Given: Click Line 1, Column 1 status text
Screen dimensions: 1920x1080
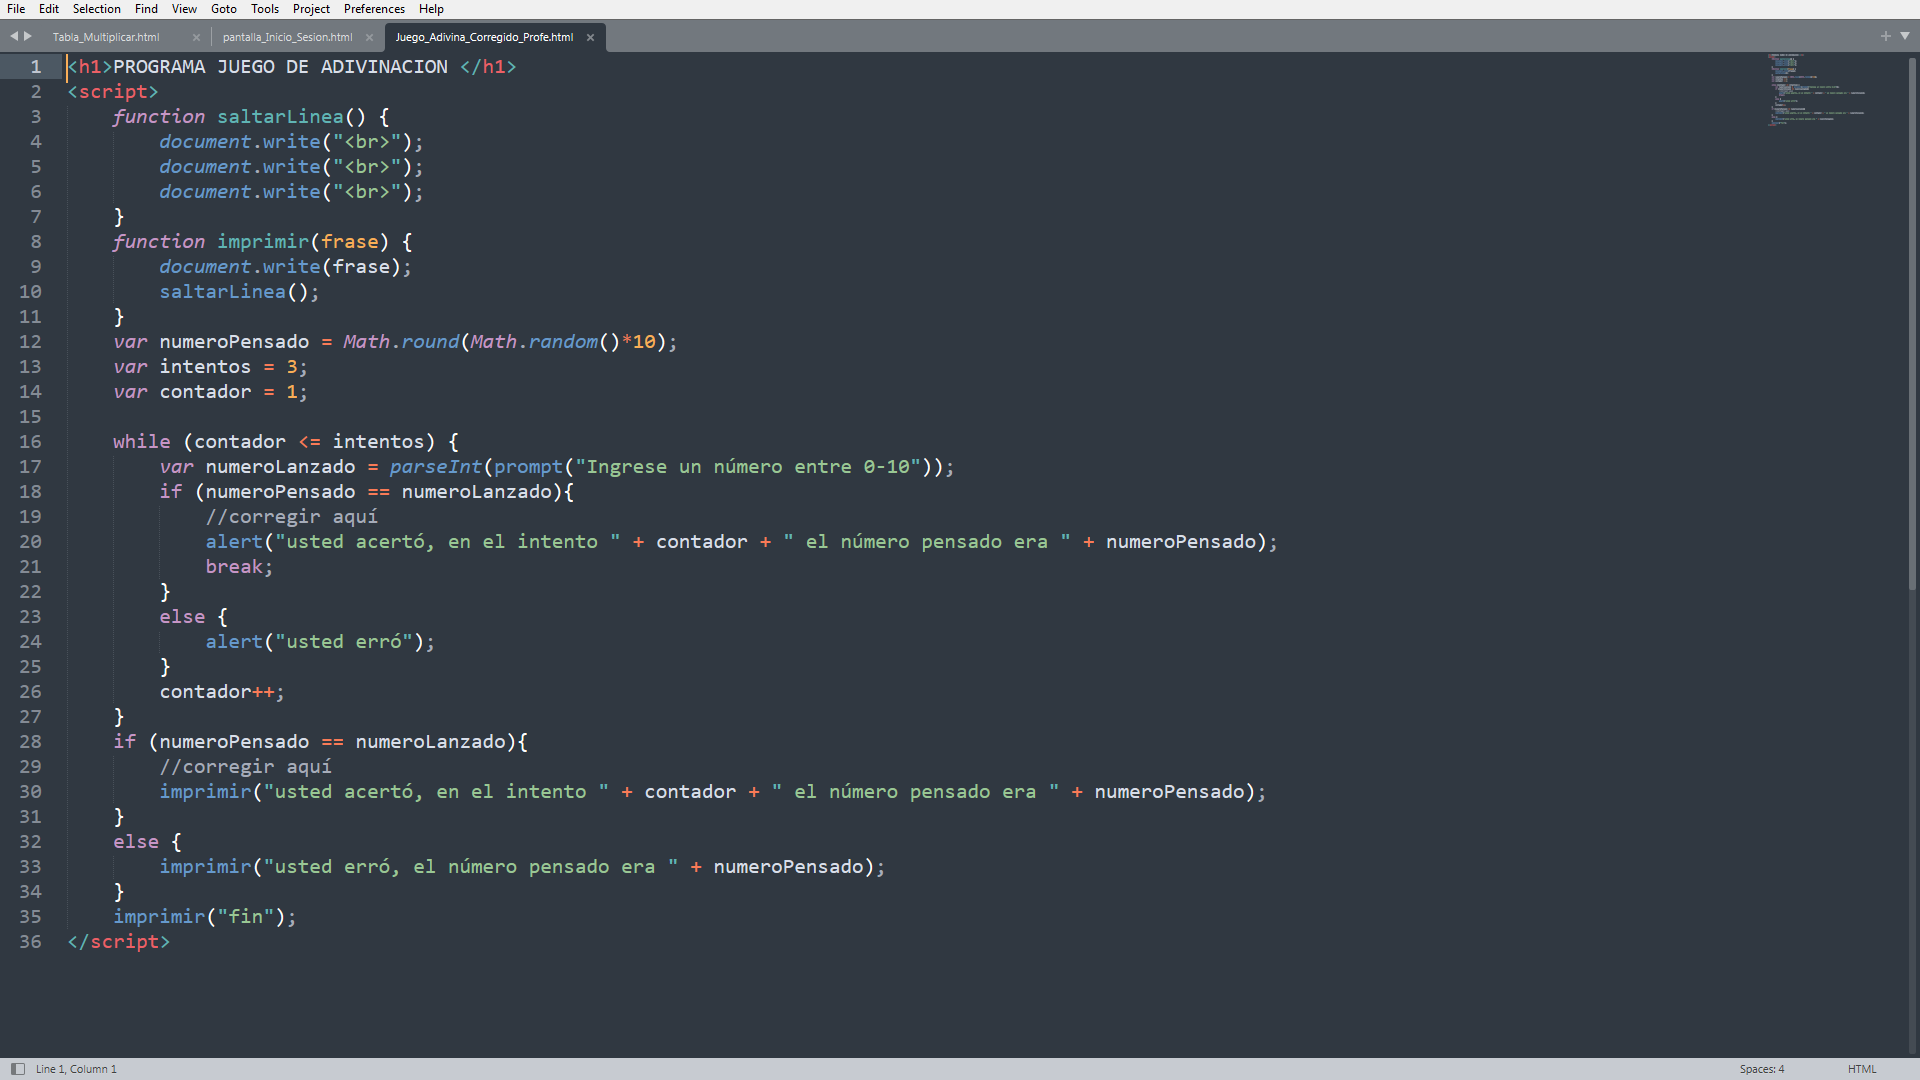Looking at the screenshot, I should [x=76, y=1069].
